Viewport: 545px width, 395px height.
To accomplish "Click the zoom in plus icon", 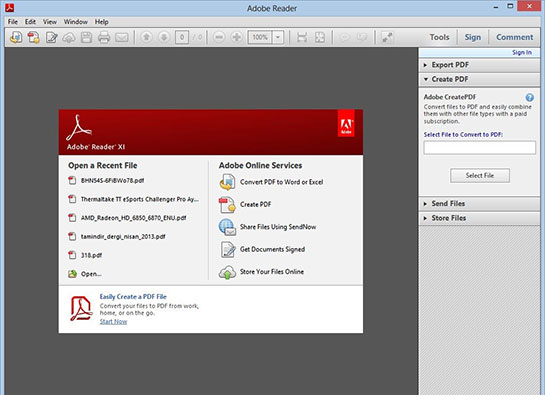I will [237, 37].
